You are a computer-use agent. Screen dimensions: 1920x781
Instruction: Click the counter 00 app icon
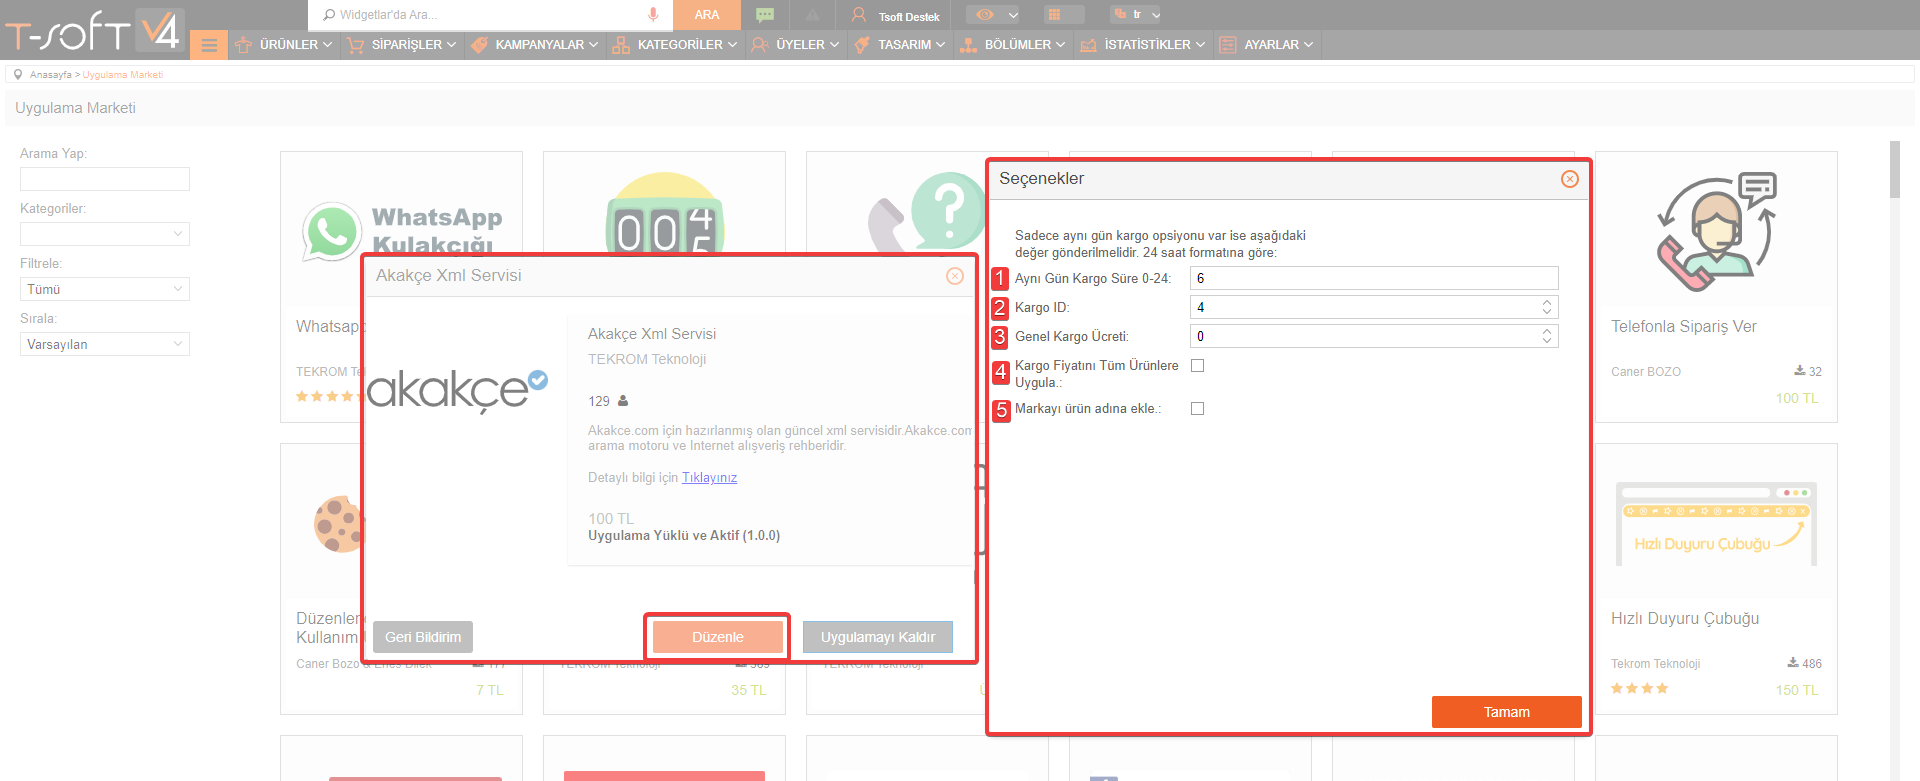[x=664, y=213]
